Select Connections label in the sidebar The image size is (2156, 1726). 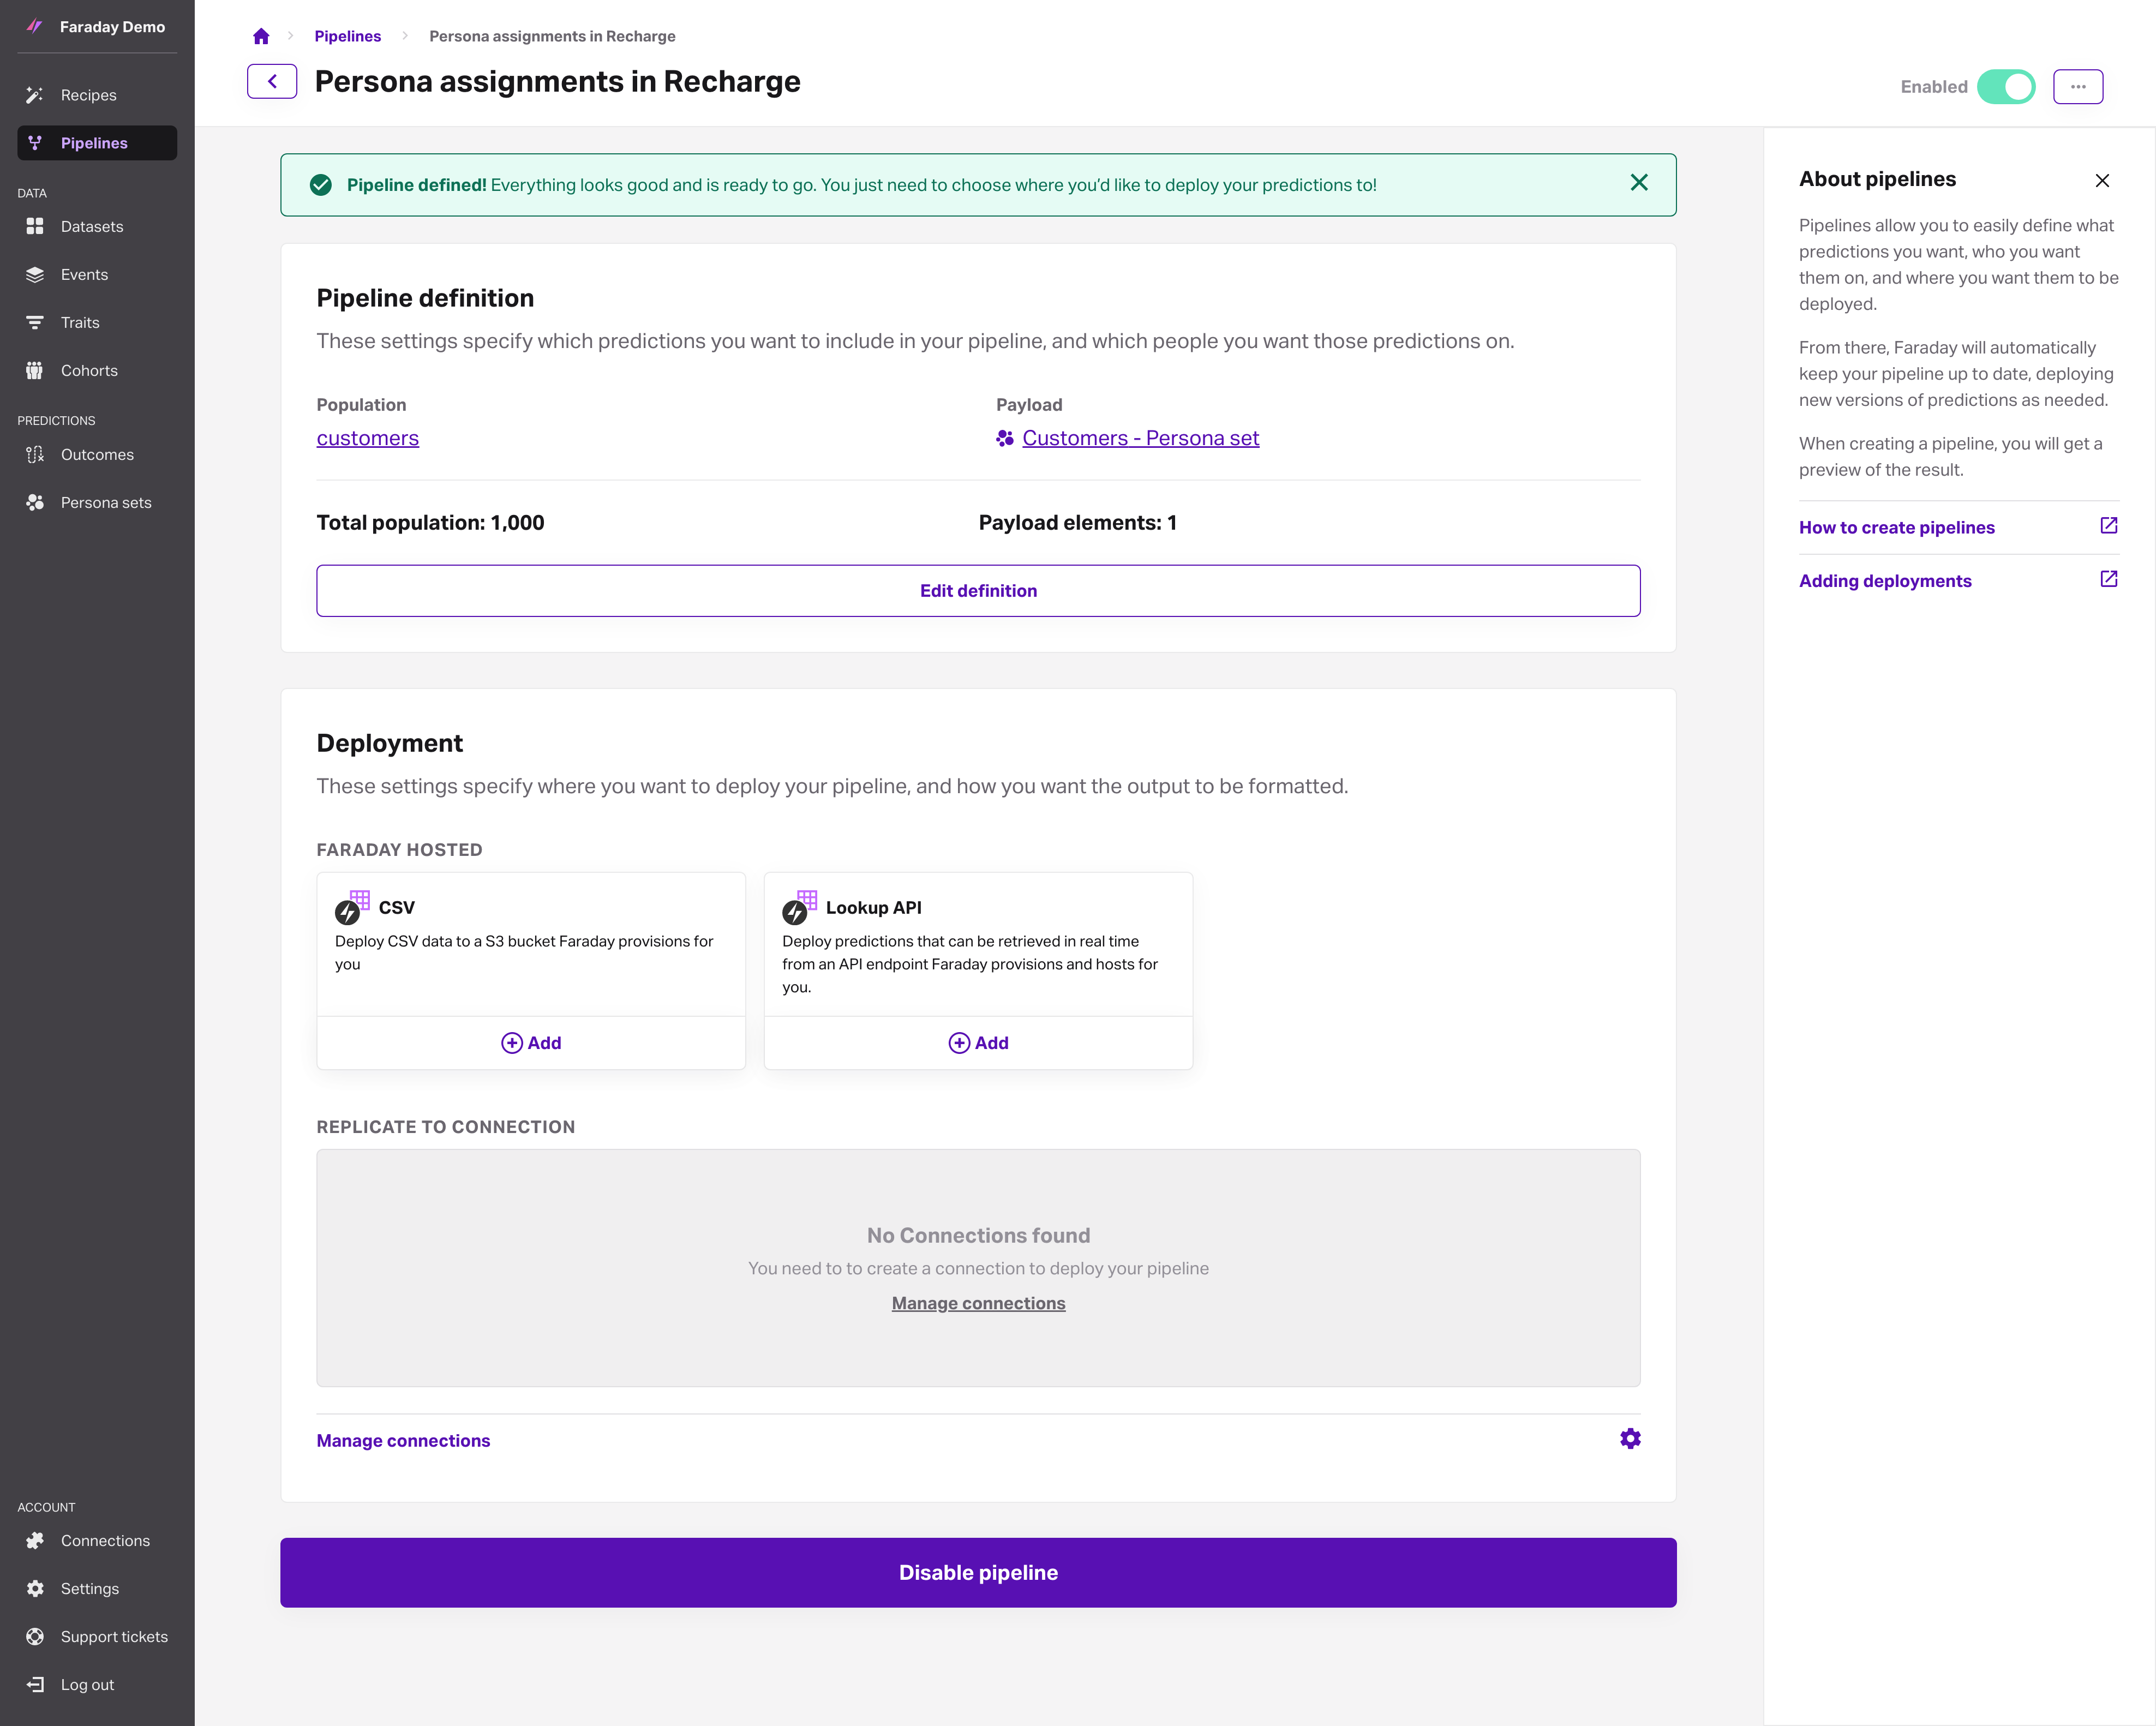coord(105,1540)
